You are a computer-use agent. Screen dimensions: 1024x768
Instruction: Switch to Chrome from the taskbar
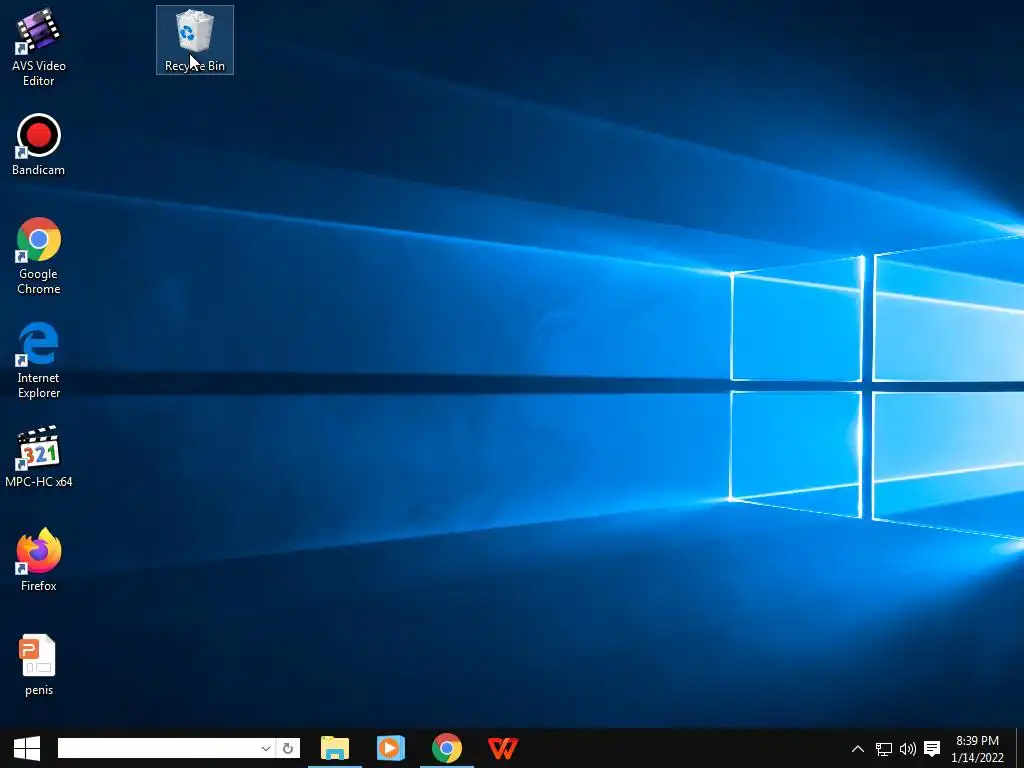pos(447,748)
